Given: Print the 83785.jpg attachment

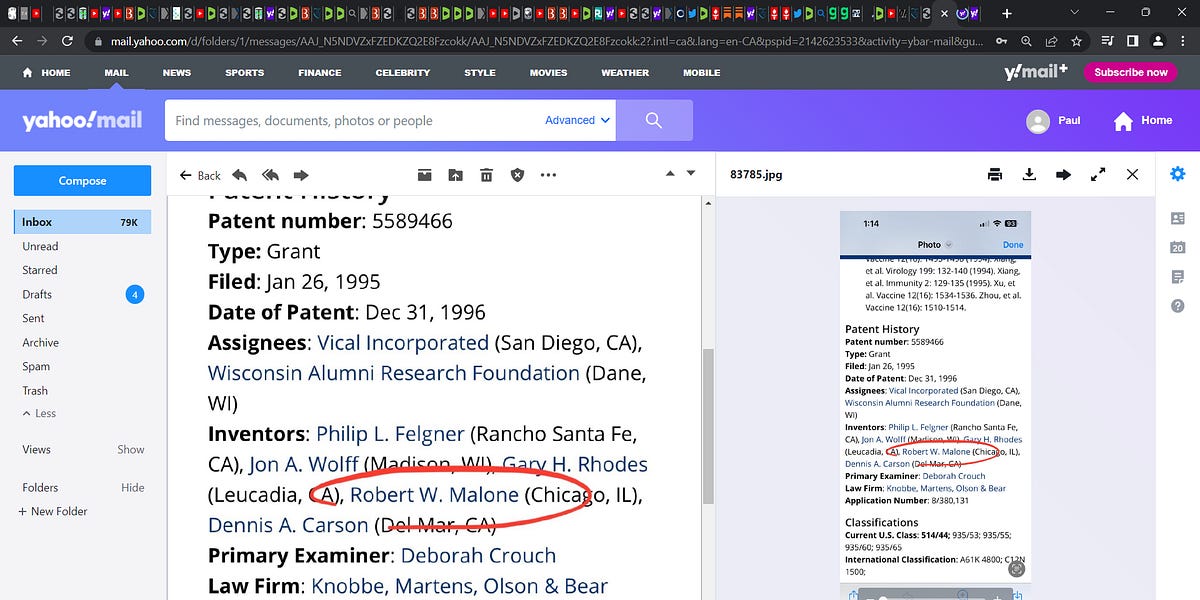Looking at the screenshot, I should click(995, 174).
